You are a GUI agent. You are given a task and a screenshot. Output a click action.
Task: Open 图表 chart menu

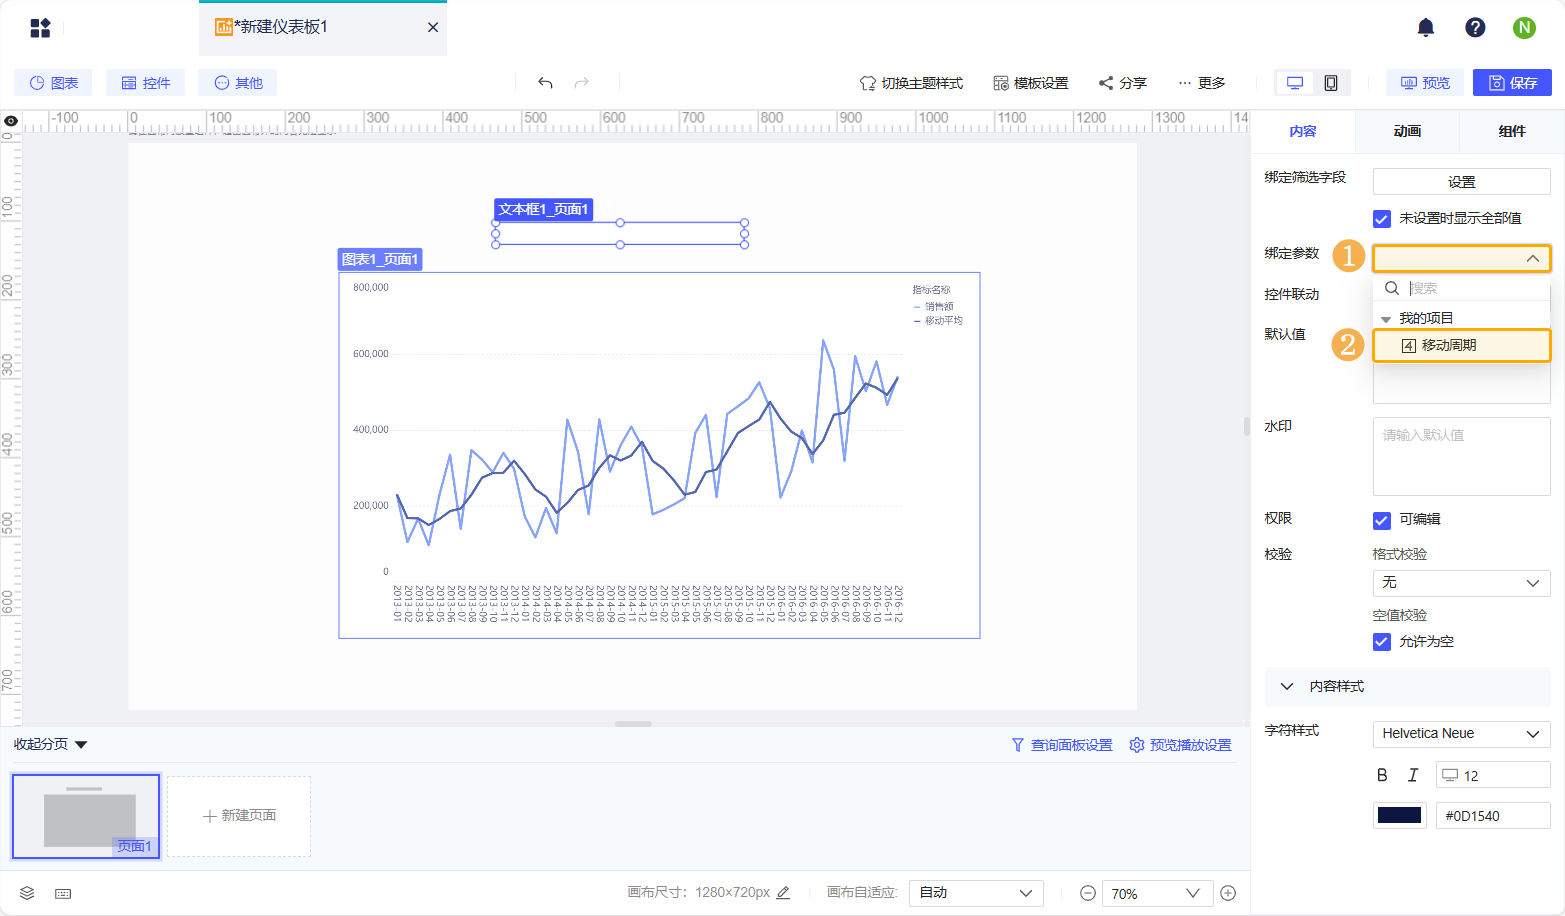pos(53,83)
